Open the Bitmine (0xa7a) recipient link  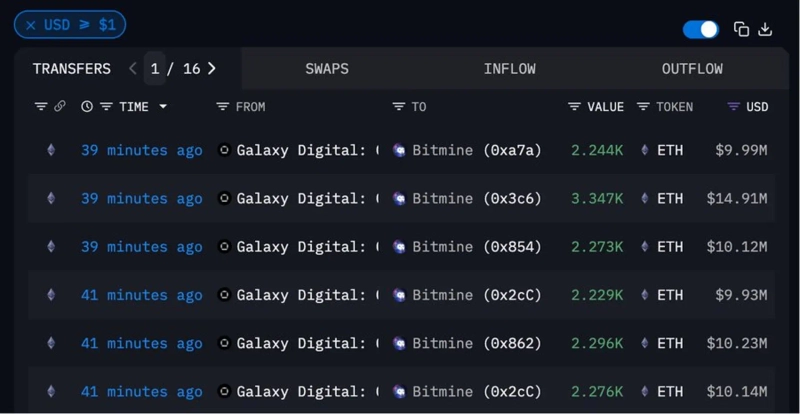pyautogui.click(x=475, y=150)
